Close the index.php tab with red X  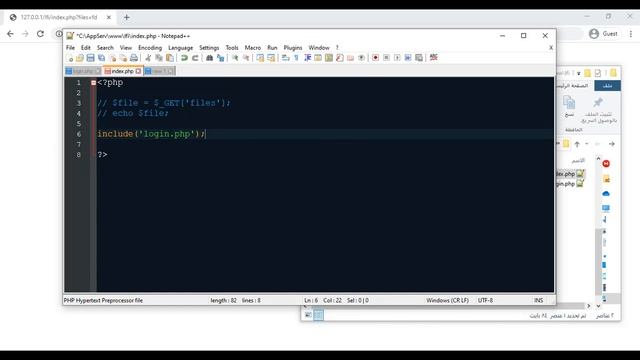point(138,71)
